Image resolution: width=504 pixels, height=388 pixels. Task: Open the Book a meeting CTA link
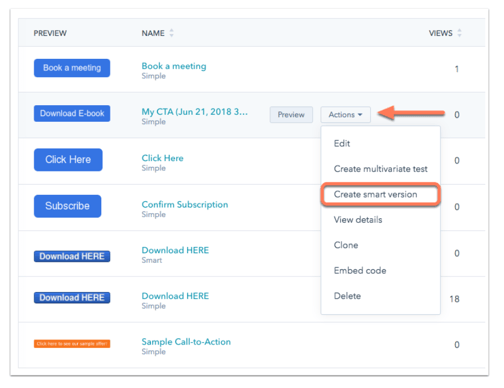174,66
